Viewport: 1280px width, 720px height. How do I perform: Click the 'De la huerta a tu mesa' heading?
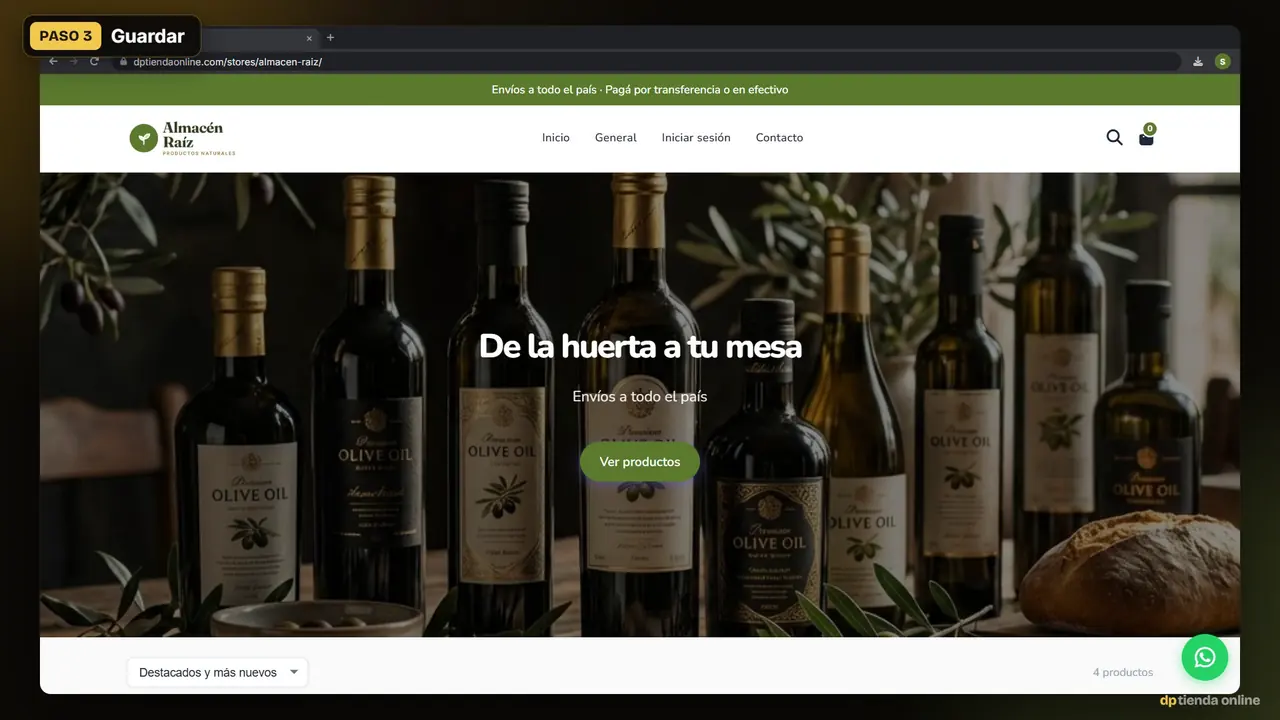(640, 346)
